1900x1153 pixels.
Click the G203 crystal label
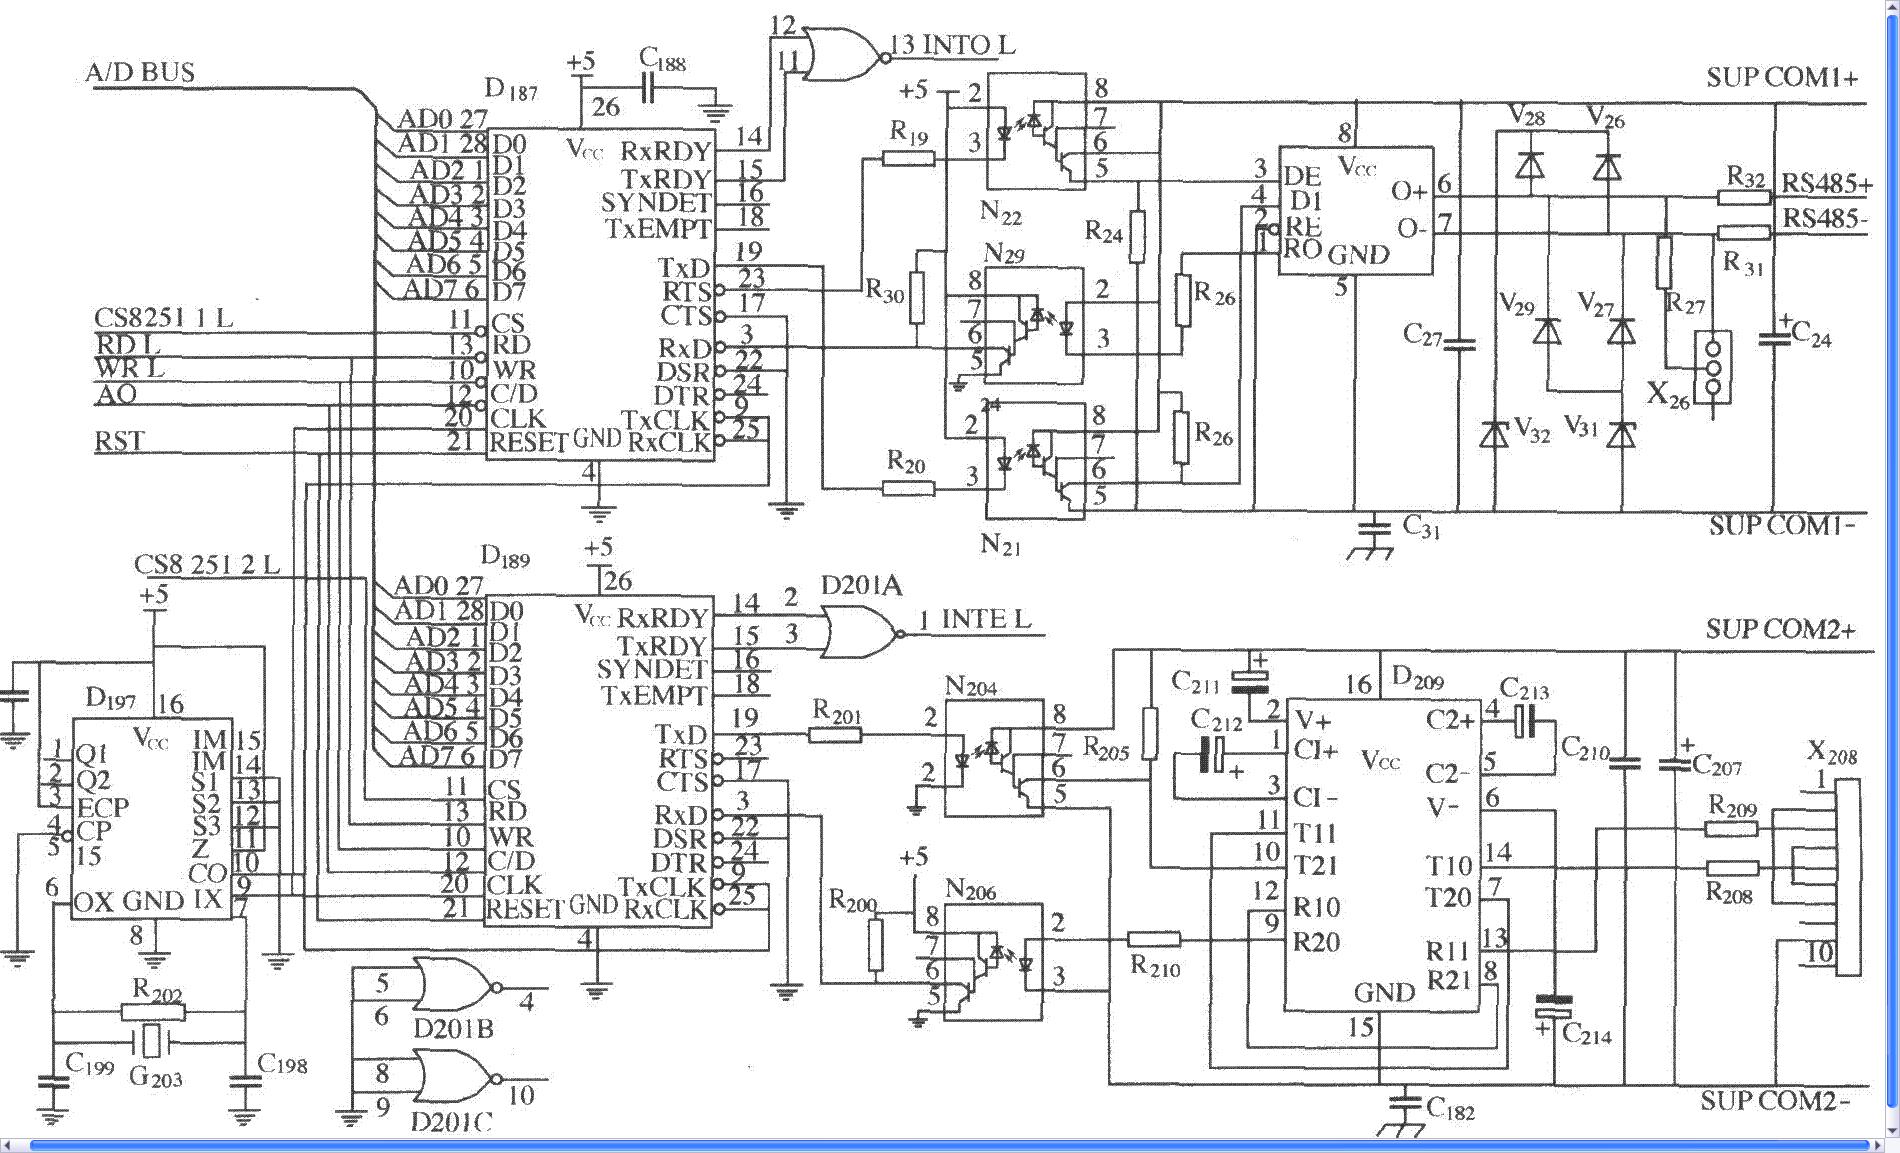coord(156,1077)
